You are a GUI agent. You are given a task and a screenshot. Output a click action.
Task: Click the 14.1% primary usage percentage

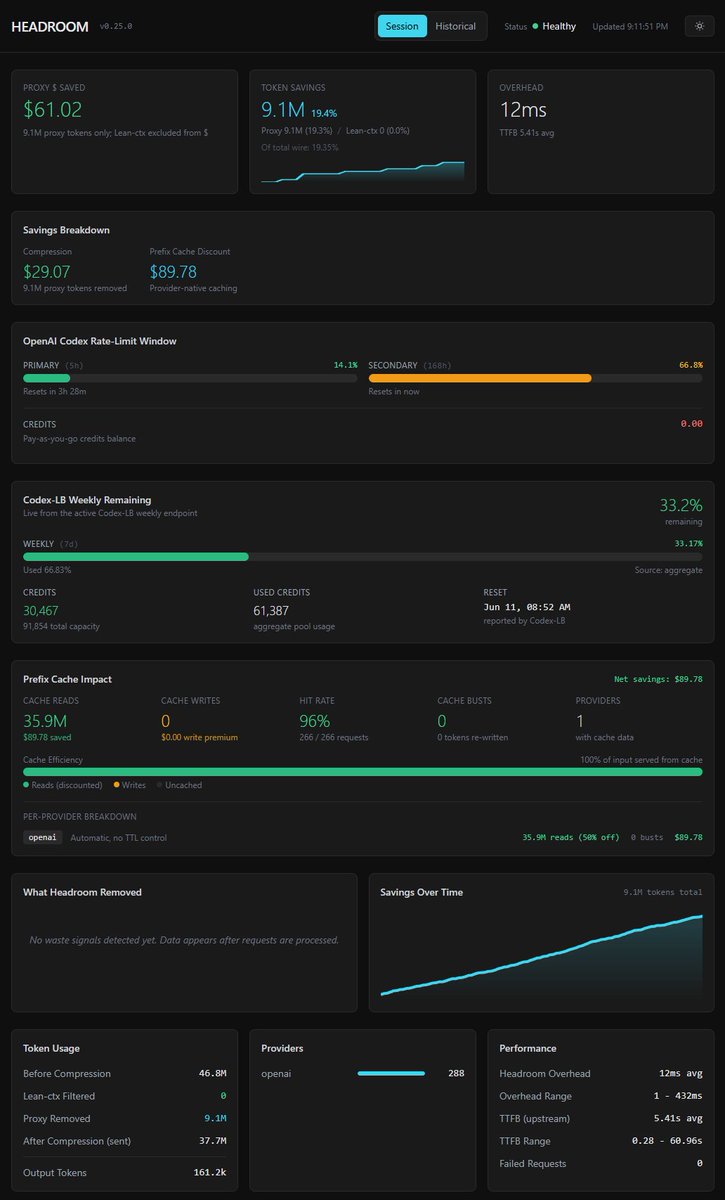click(x=345, y=365)
